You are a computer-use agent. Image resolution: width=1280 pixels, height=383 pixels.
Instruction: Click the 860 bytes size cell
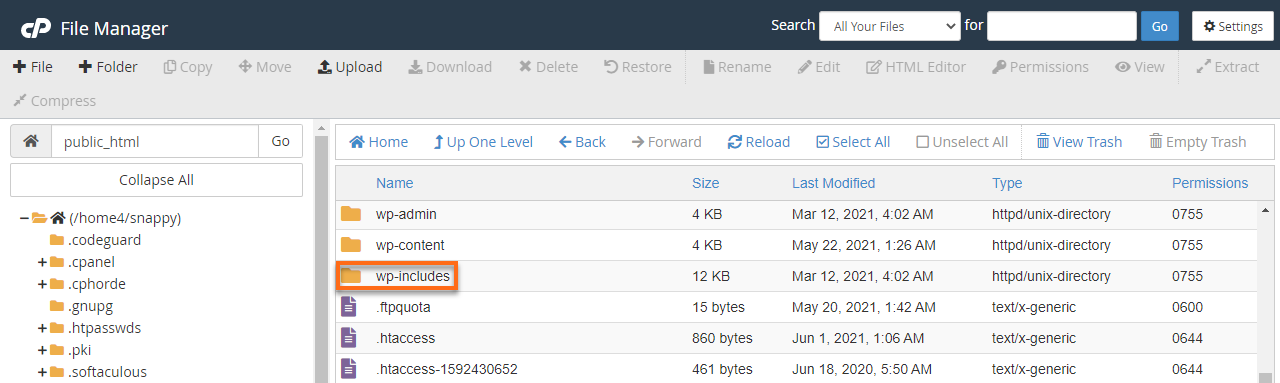tap(722, 338)
